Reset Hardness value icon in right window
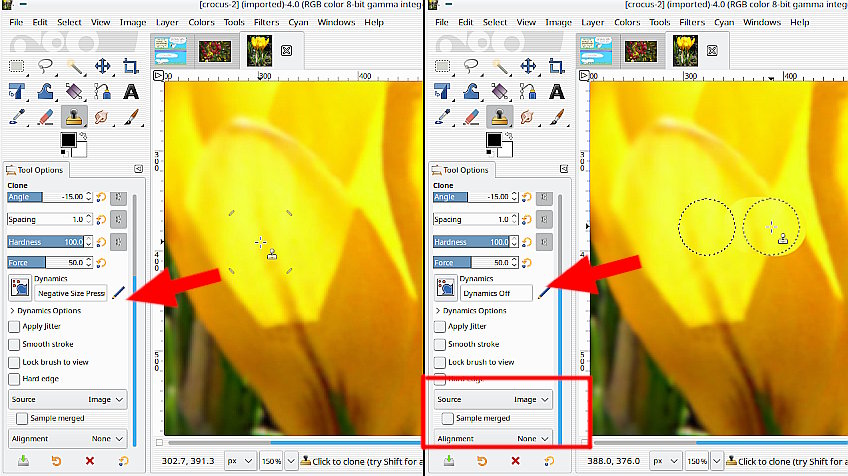 point(527,242)
